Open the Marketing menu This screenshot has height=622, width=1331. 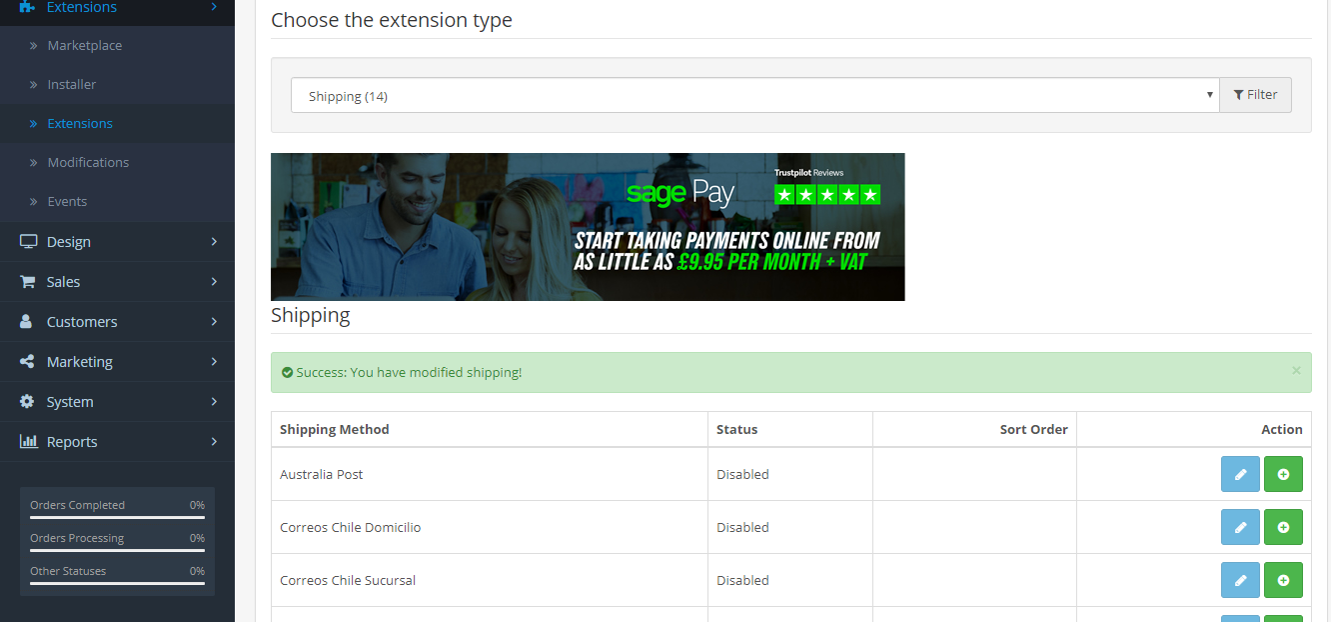click(117, 362)
